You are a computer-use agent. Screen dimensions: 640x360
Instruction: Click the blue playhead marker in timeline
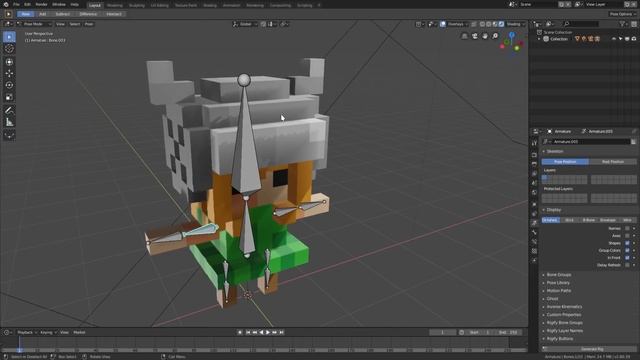point(19,349)
